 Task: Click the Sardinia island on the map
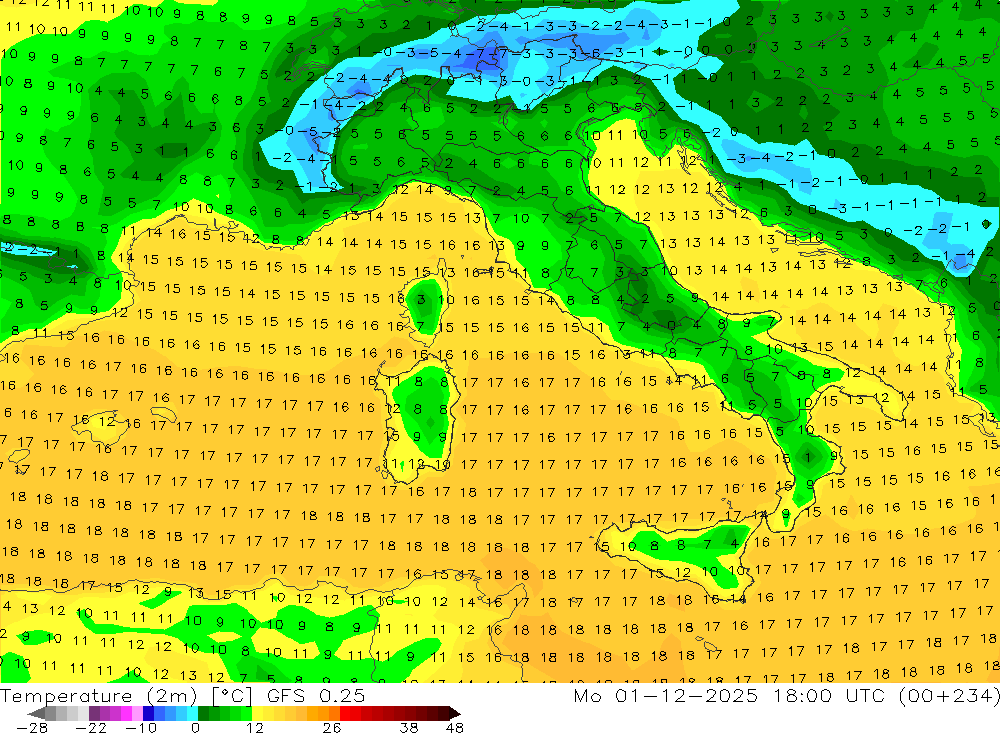pyautogui.click(x=418, y=418)
